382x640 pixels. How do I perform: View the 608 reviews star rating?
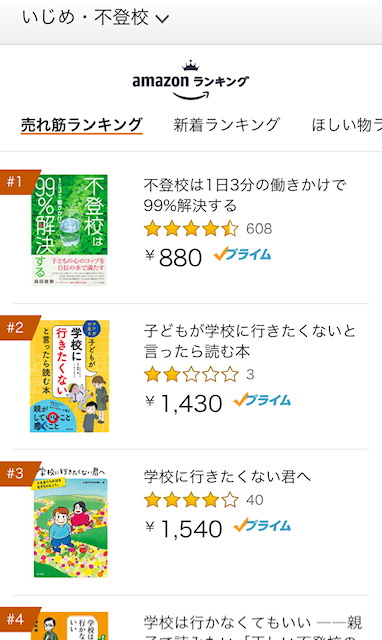click(x=208, y=229)
